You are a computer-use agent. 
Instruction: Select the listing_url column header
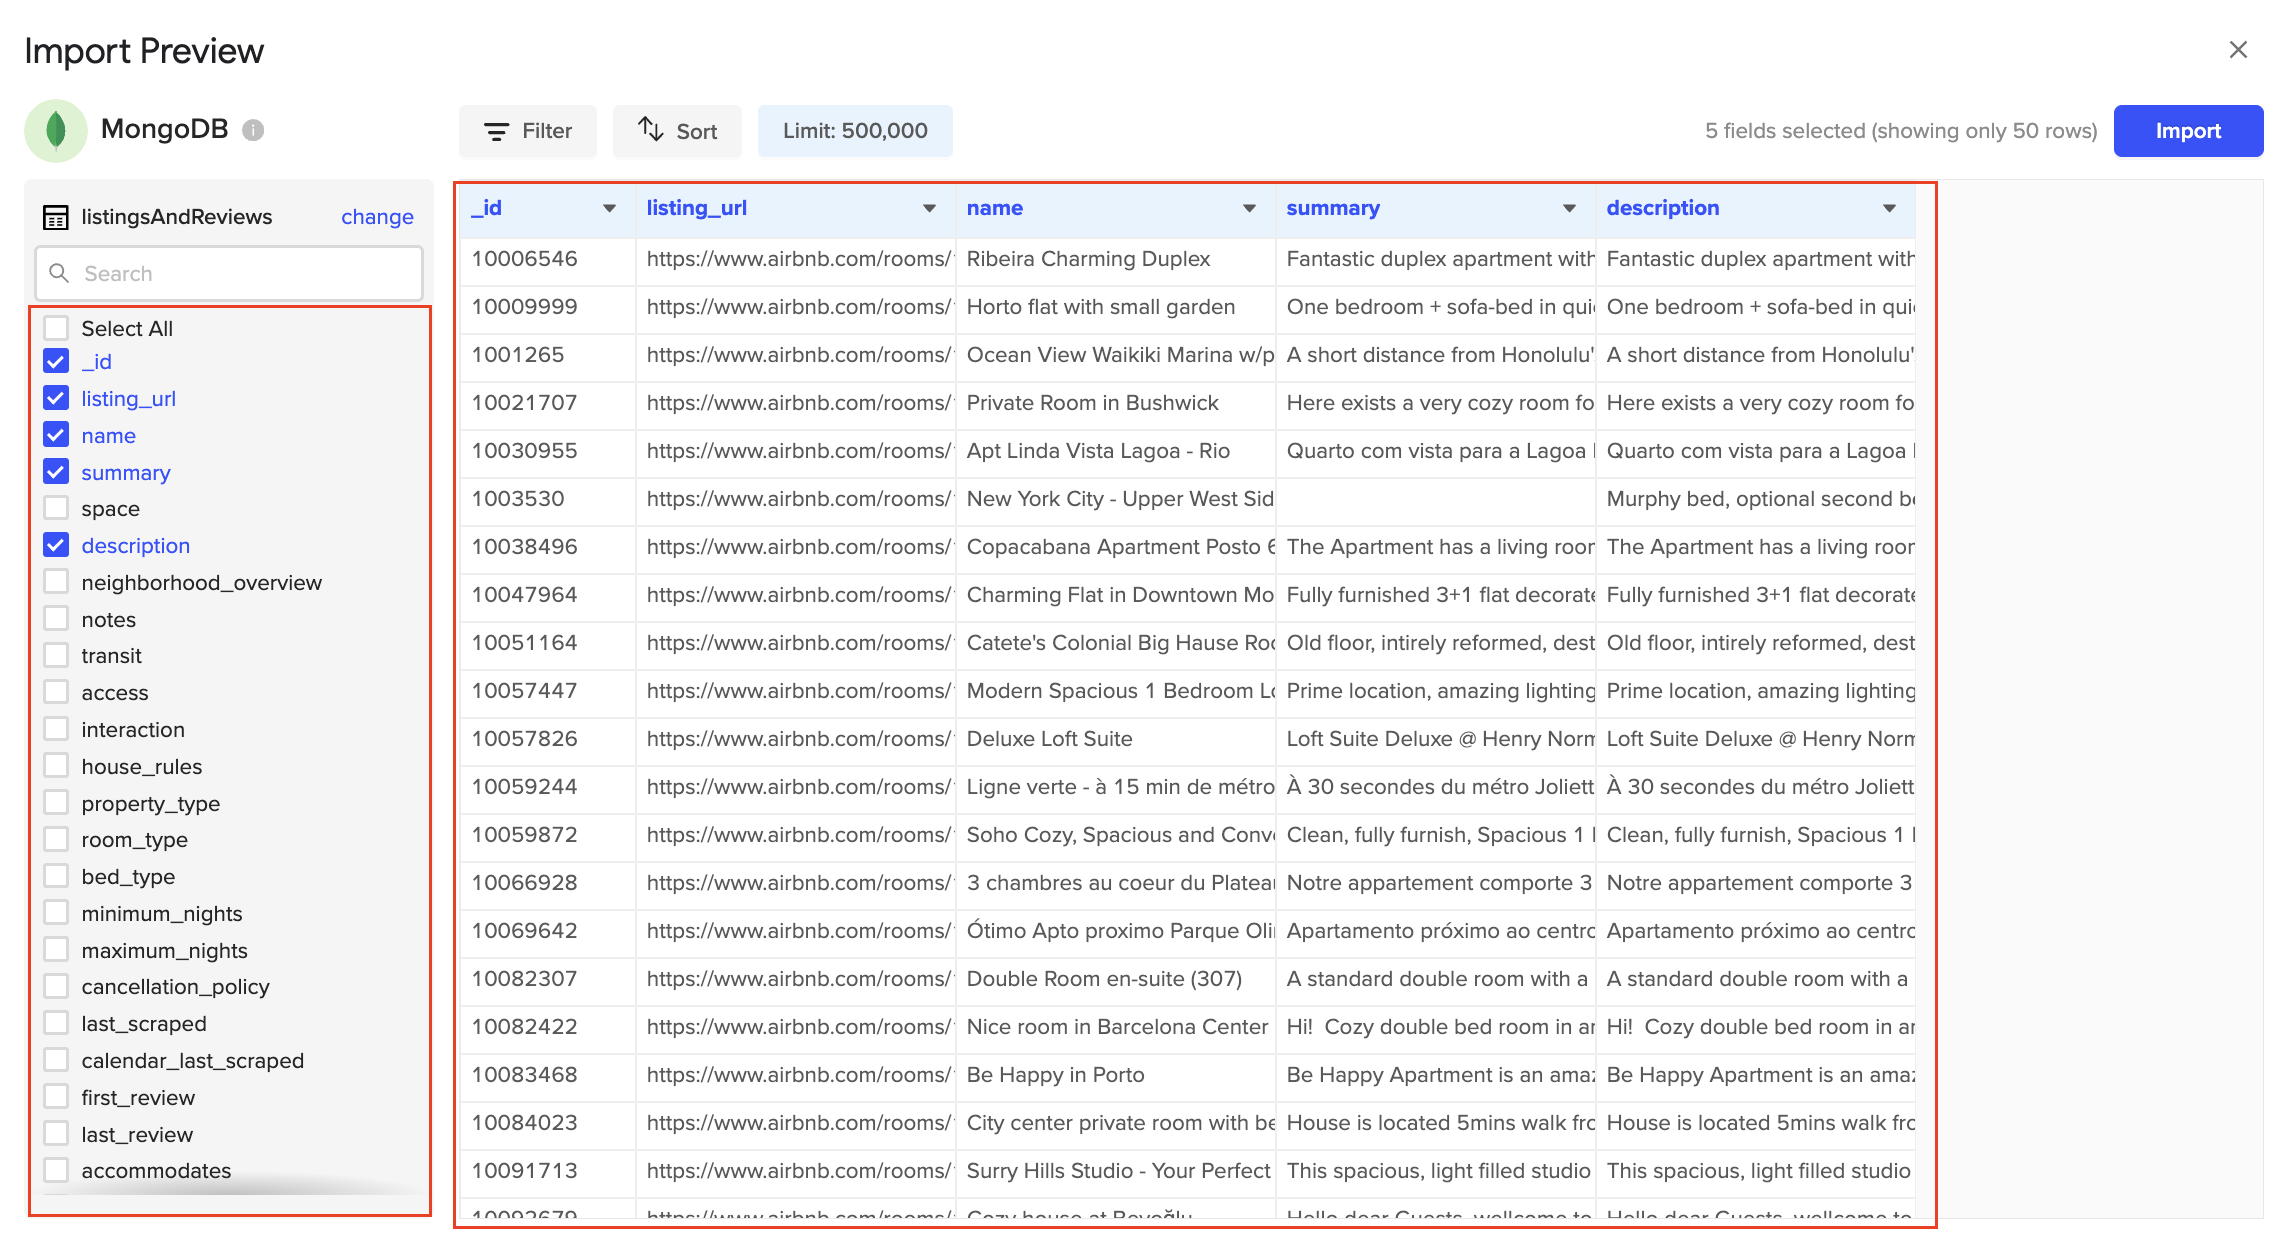pos(697,208)
